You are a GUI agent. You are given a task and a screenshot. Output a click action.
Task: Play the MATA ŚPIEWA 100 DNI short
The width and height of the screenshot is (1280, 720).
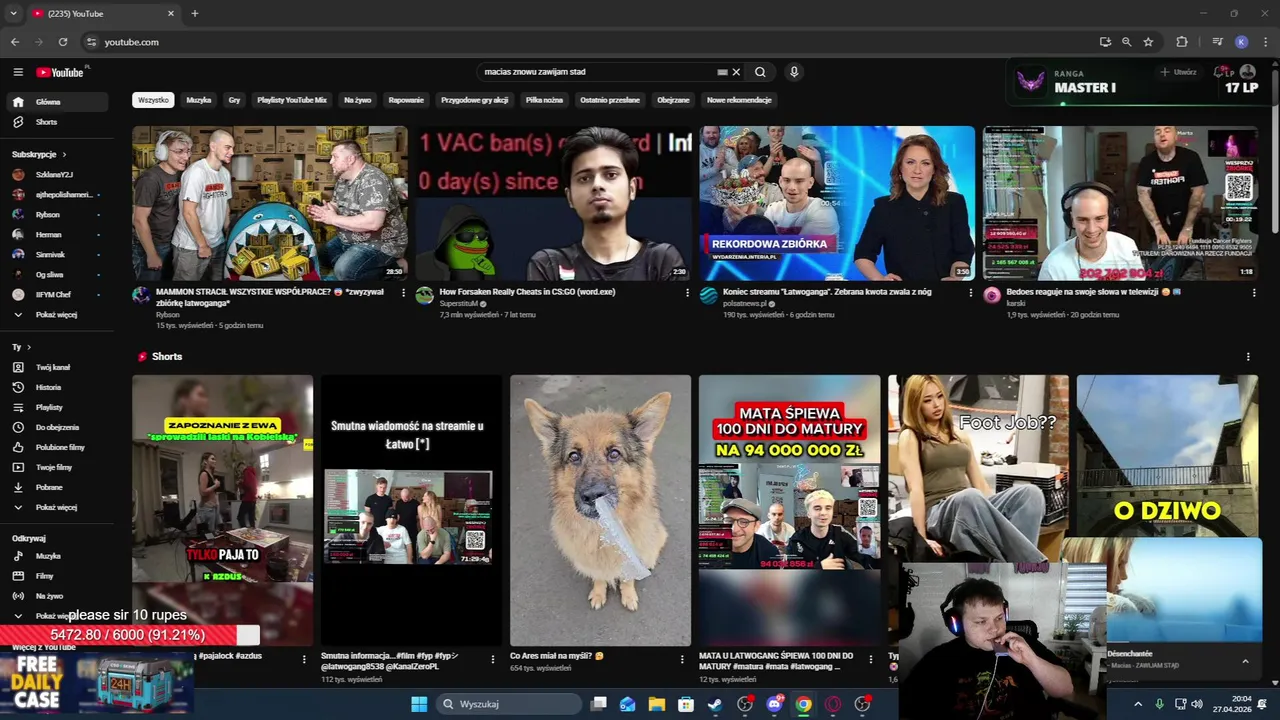point(789,510)
